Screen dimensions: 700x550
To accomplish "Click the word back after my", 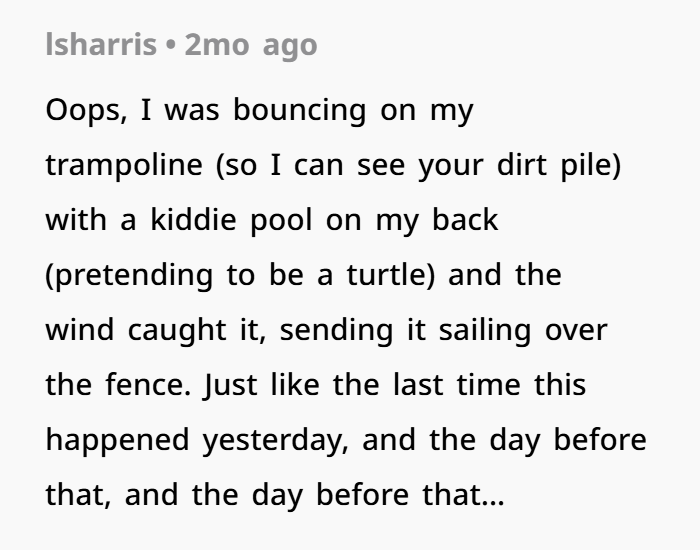I will (x=465, y=220).
